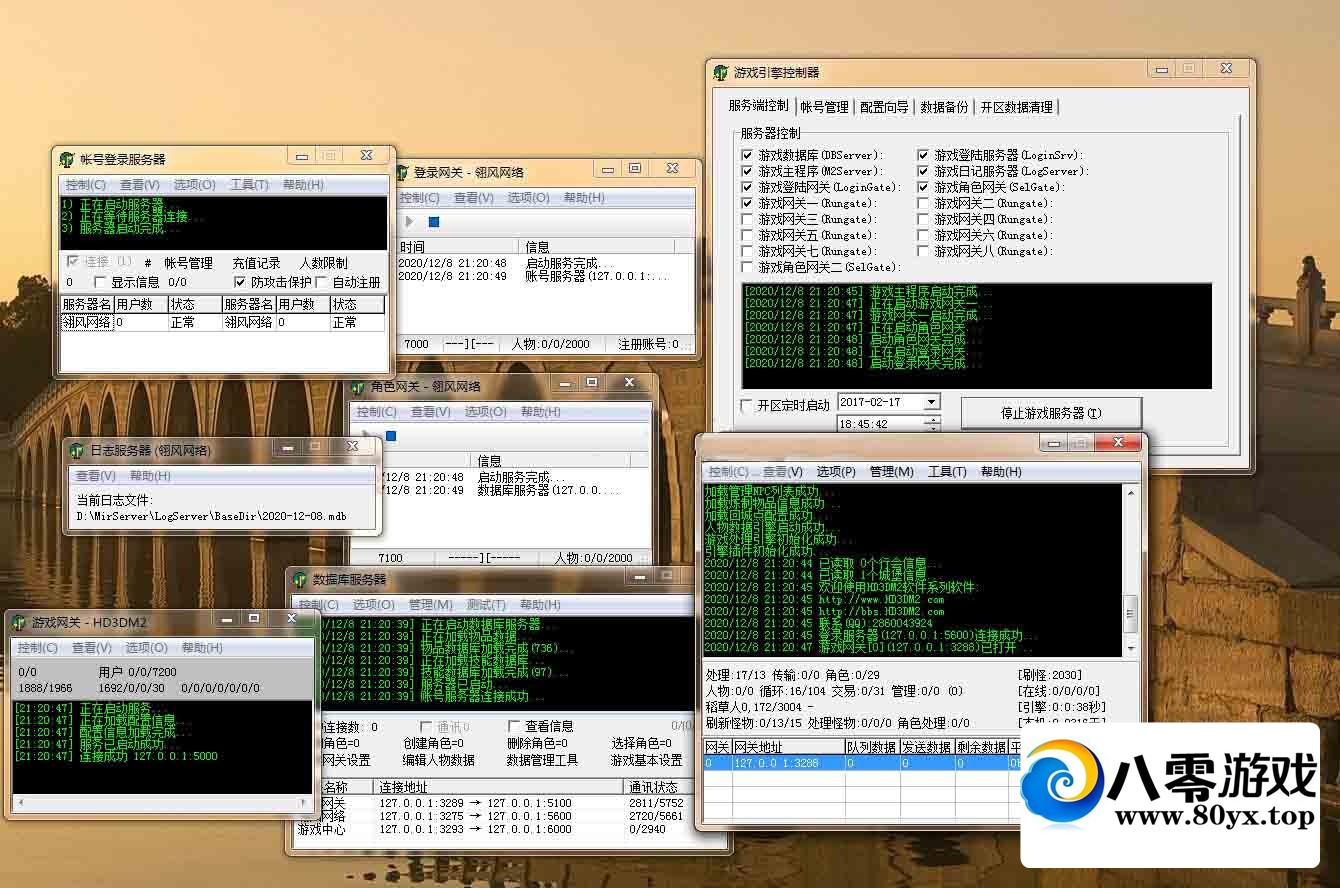Click the 游戏引擎控制器 title bar icon

tap(720, 73)
